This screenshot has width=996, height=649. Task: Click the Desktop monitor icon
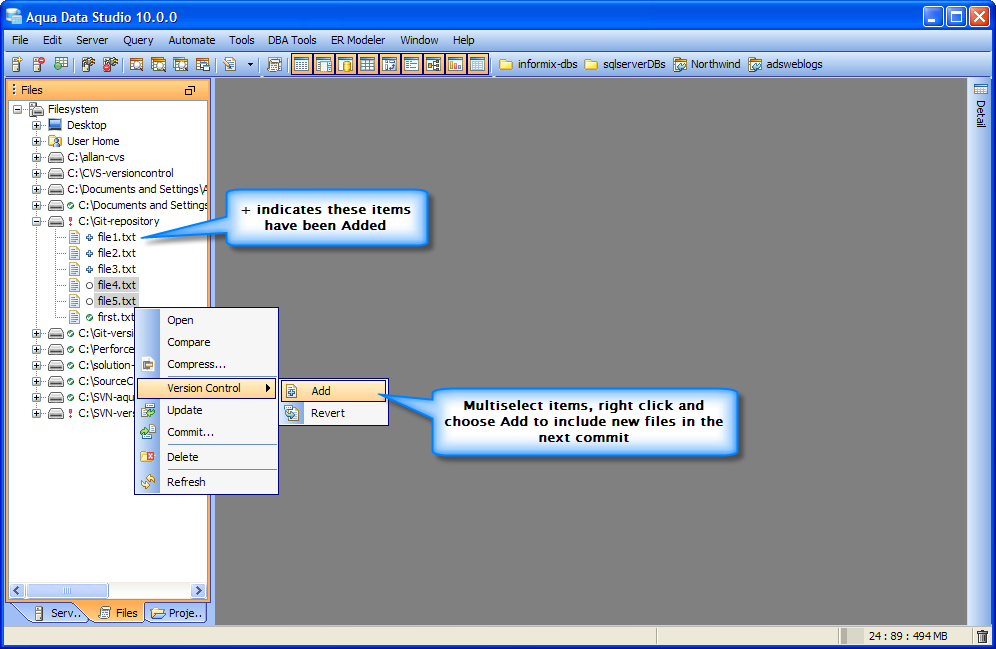(55, 124)
